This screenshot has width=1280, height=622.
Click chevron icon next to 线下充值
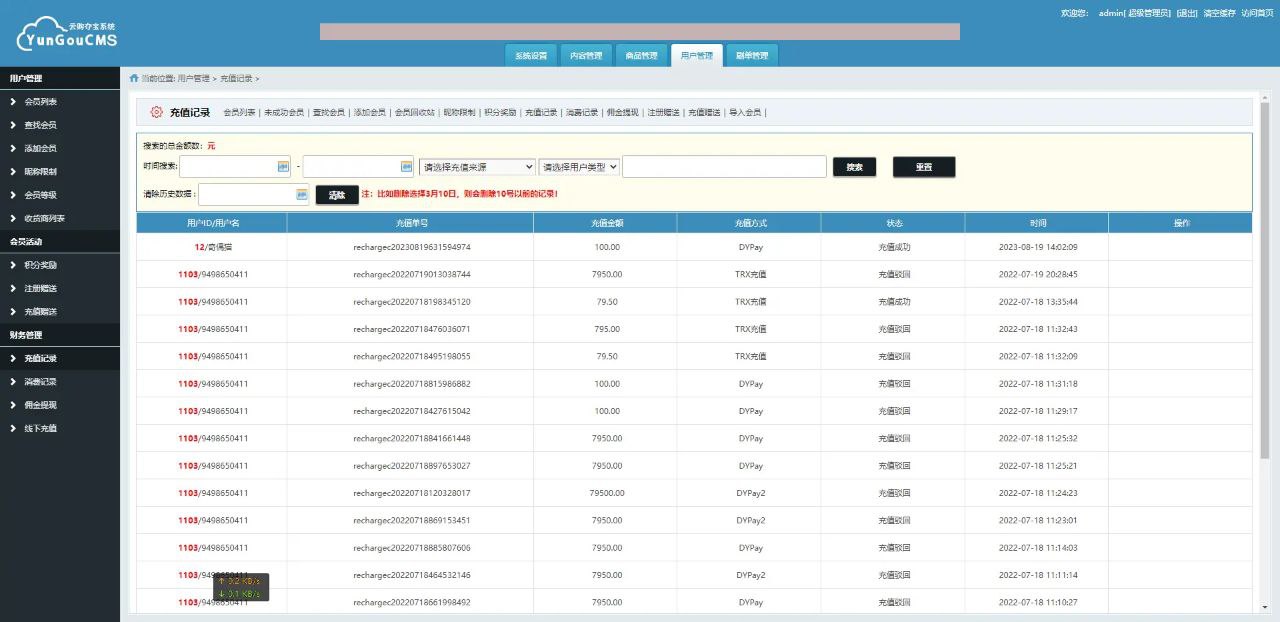point(13,428)
